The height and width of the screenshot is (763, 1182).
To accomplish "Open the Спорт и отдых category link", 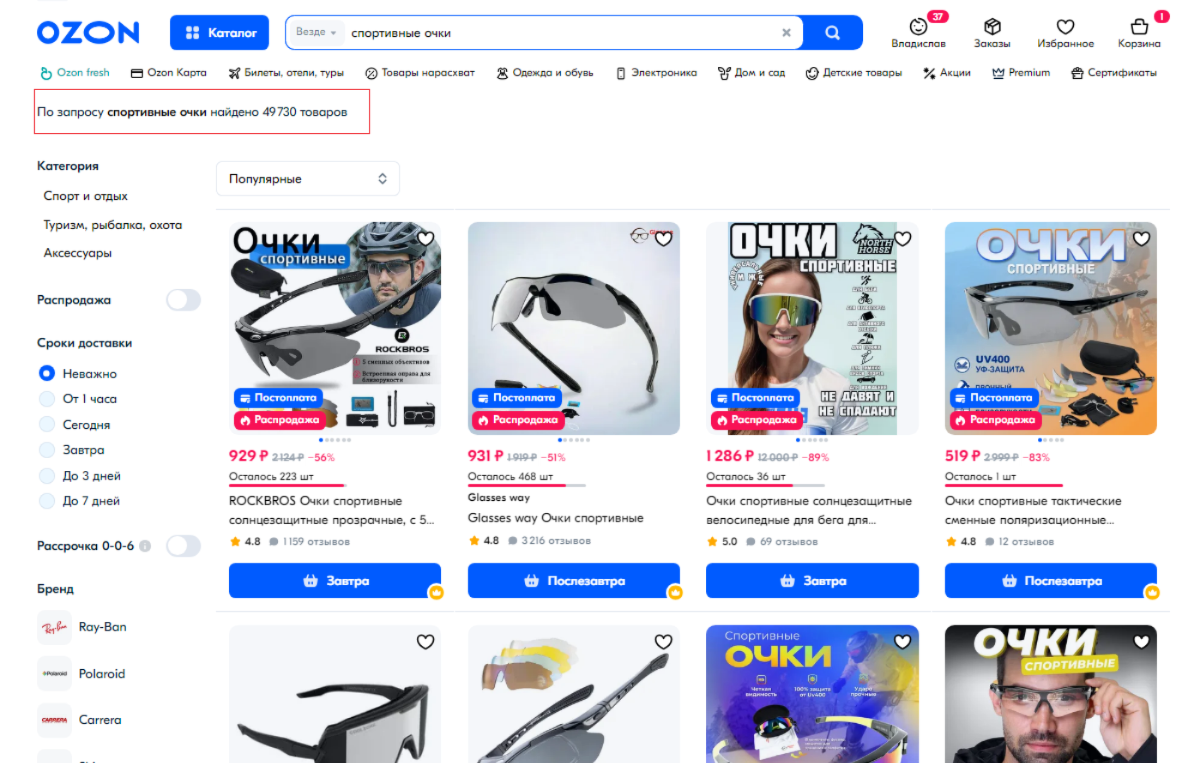I will click(x=85, y=196).
